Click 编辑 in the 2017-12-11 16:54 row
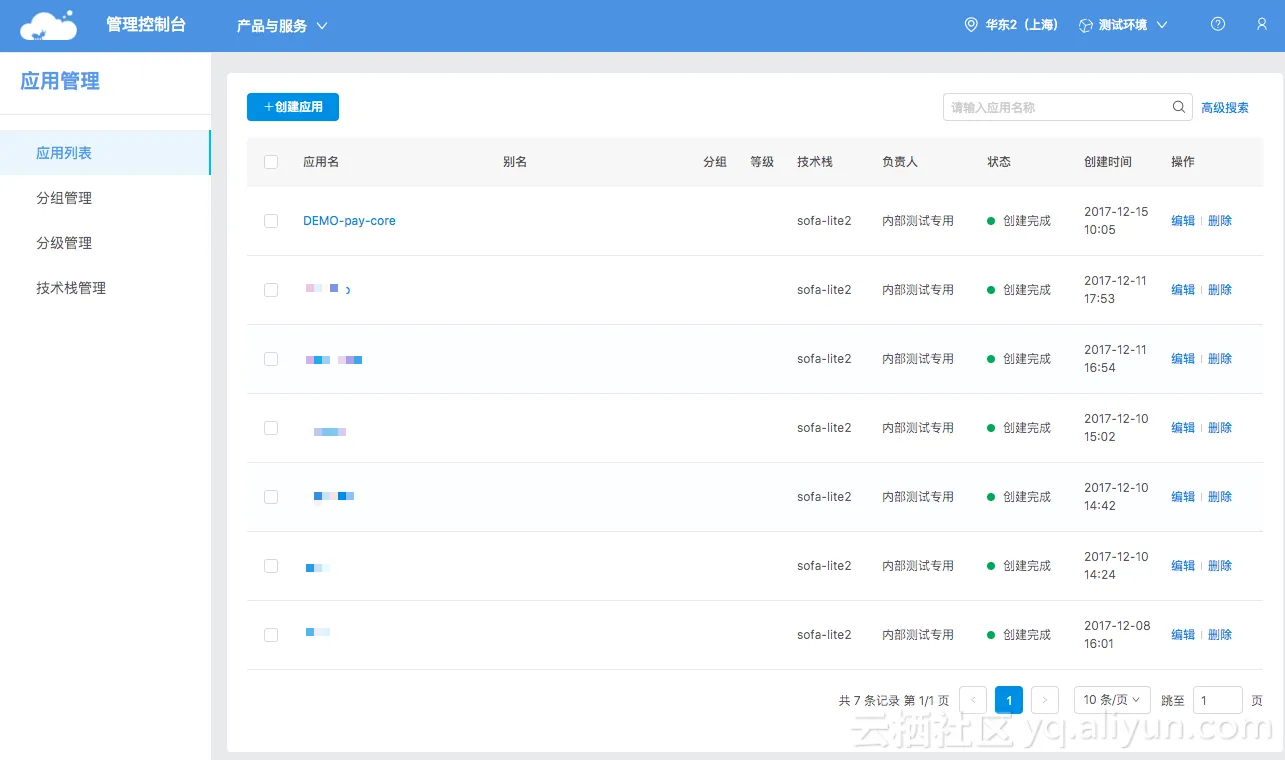This screenshot has width=1285, height=760. tap(1183, 359)
